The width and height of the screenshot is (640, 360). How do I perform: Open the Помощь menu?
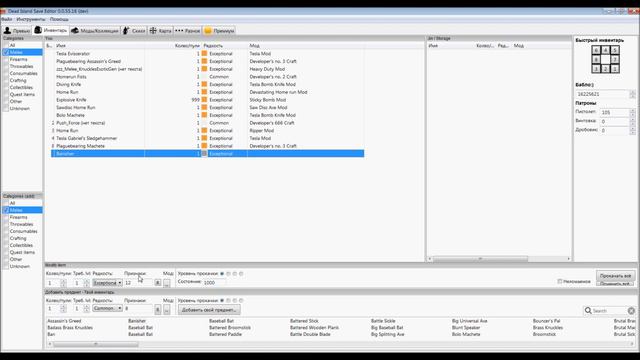click(59, 19)
